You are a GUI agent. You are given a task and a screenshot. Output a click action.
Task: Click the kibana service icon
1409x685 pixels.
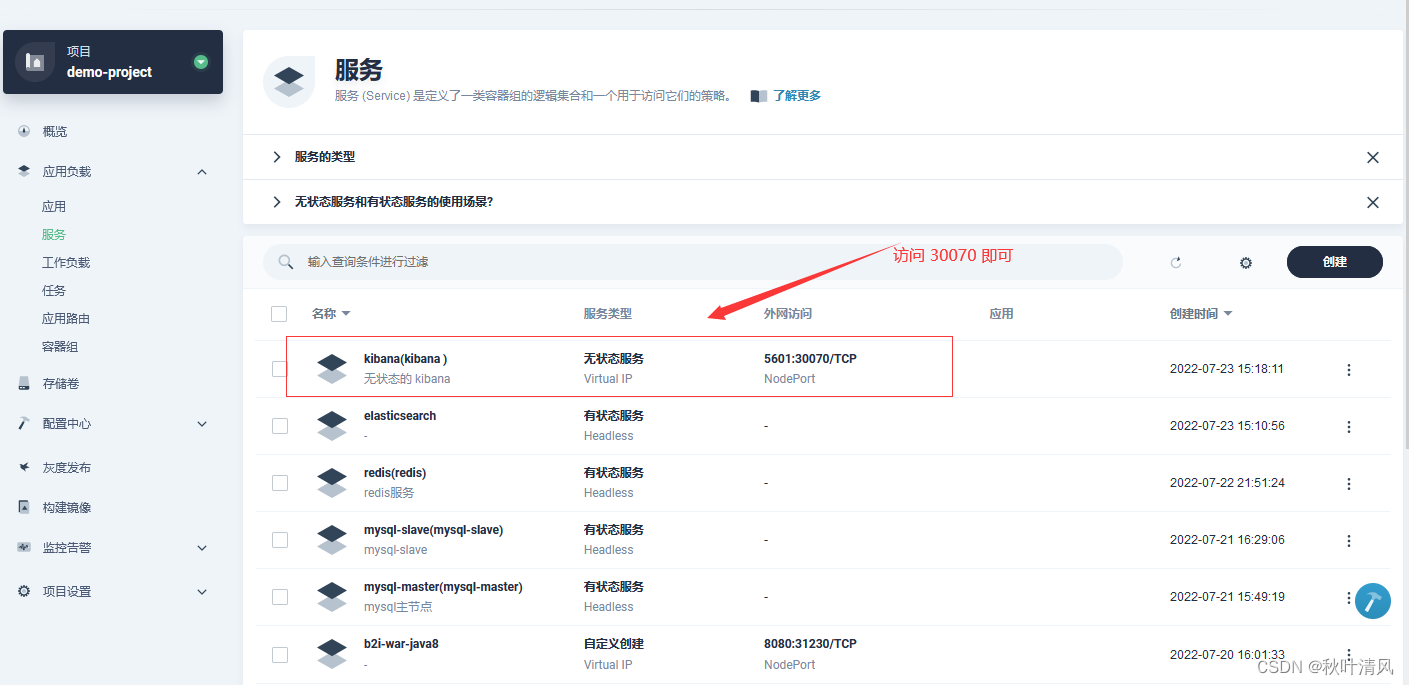pos(332,368)
